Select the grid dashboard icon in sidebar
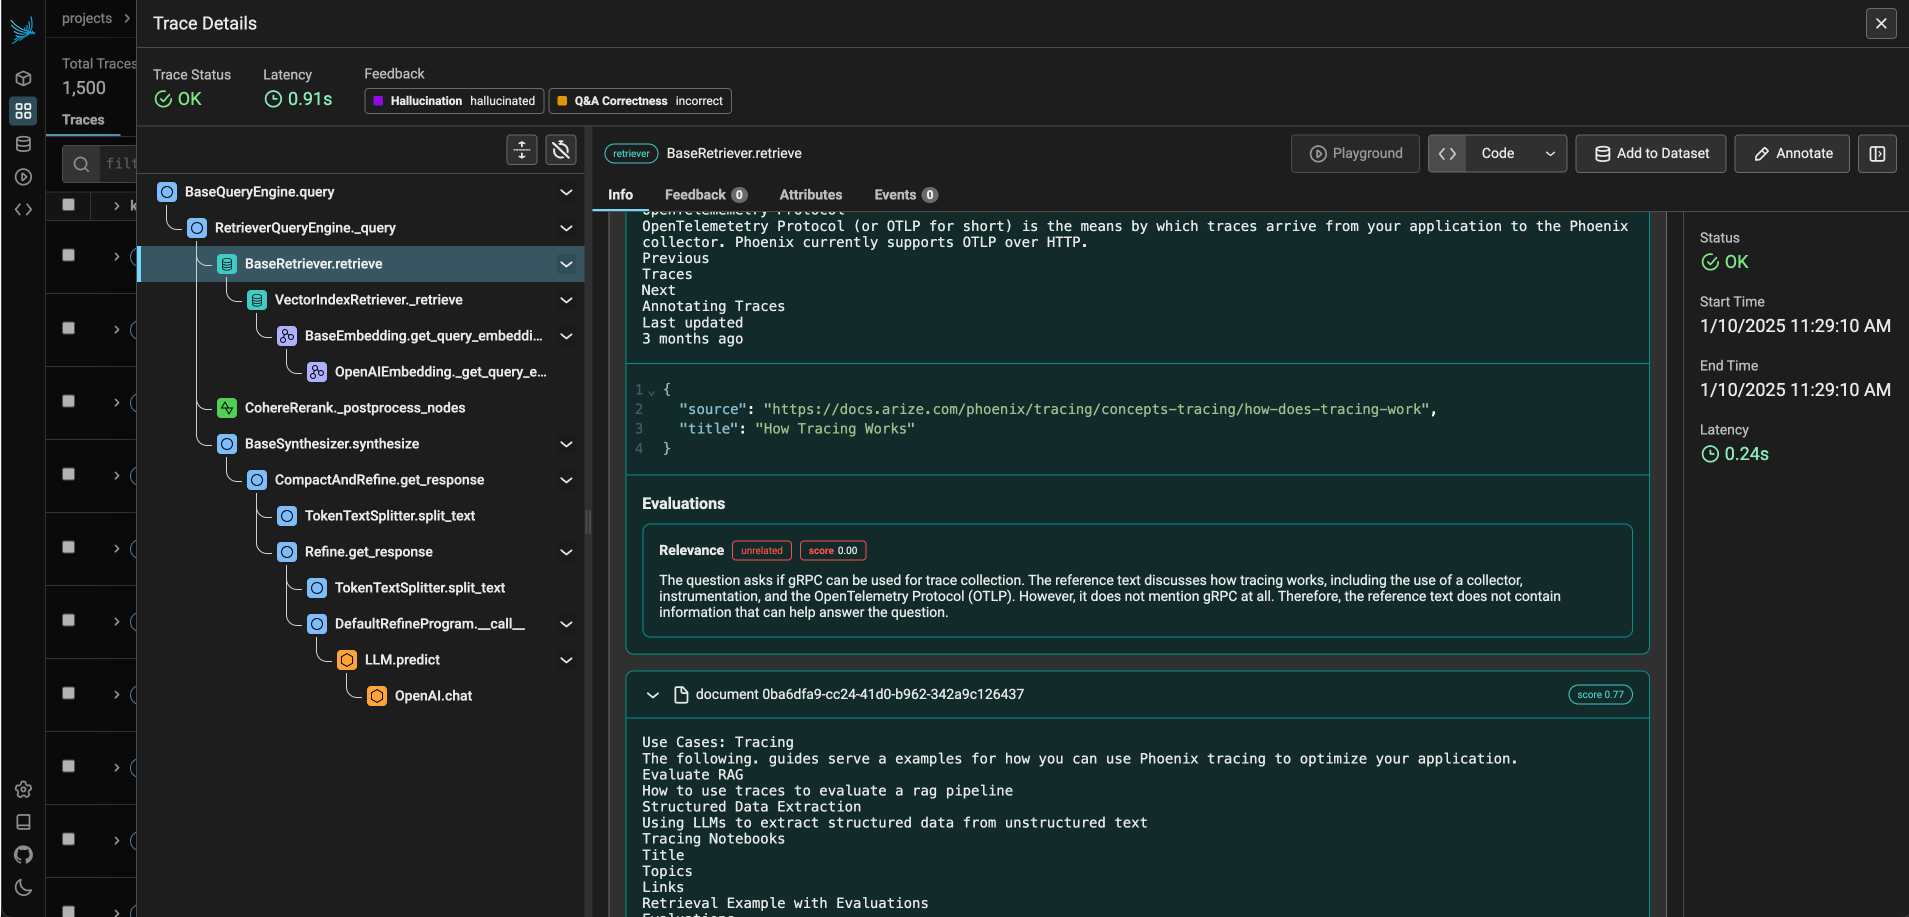Screen dimensions: 1909x917 [x=23, y=111]
